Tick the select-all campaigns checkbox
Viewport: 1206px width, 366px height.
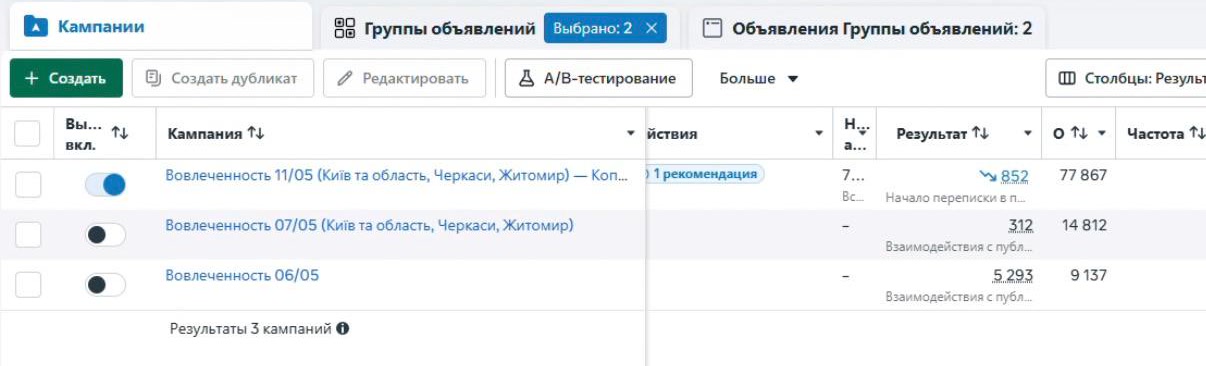tap(28, 133)
